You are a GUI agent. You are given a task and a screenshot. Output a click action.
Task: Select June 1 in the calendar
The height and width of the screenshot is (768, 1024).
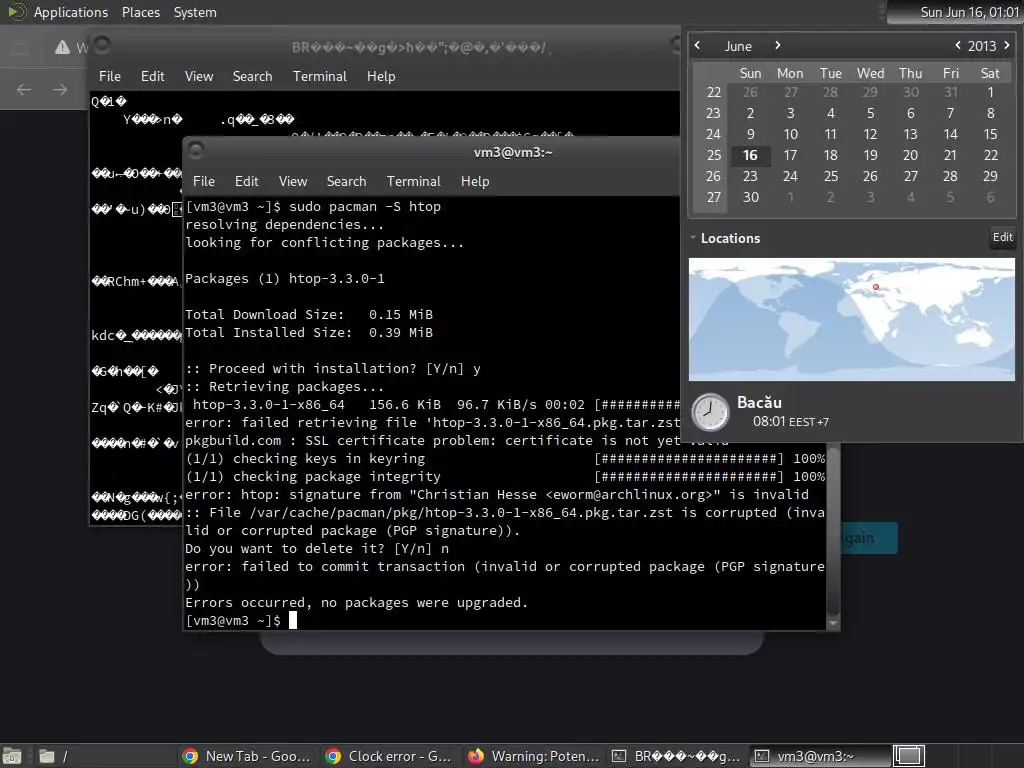point(990,93)
